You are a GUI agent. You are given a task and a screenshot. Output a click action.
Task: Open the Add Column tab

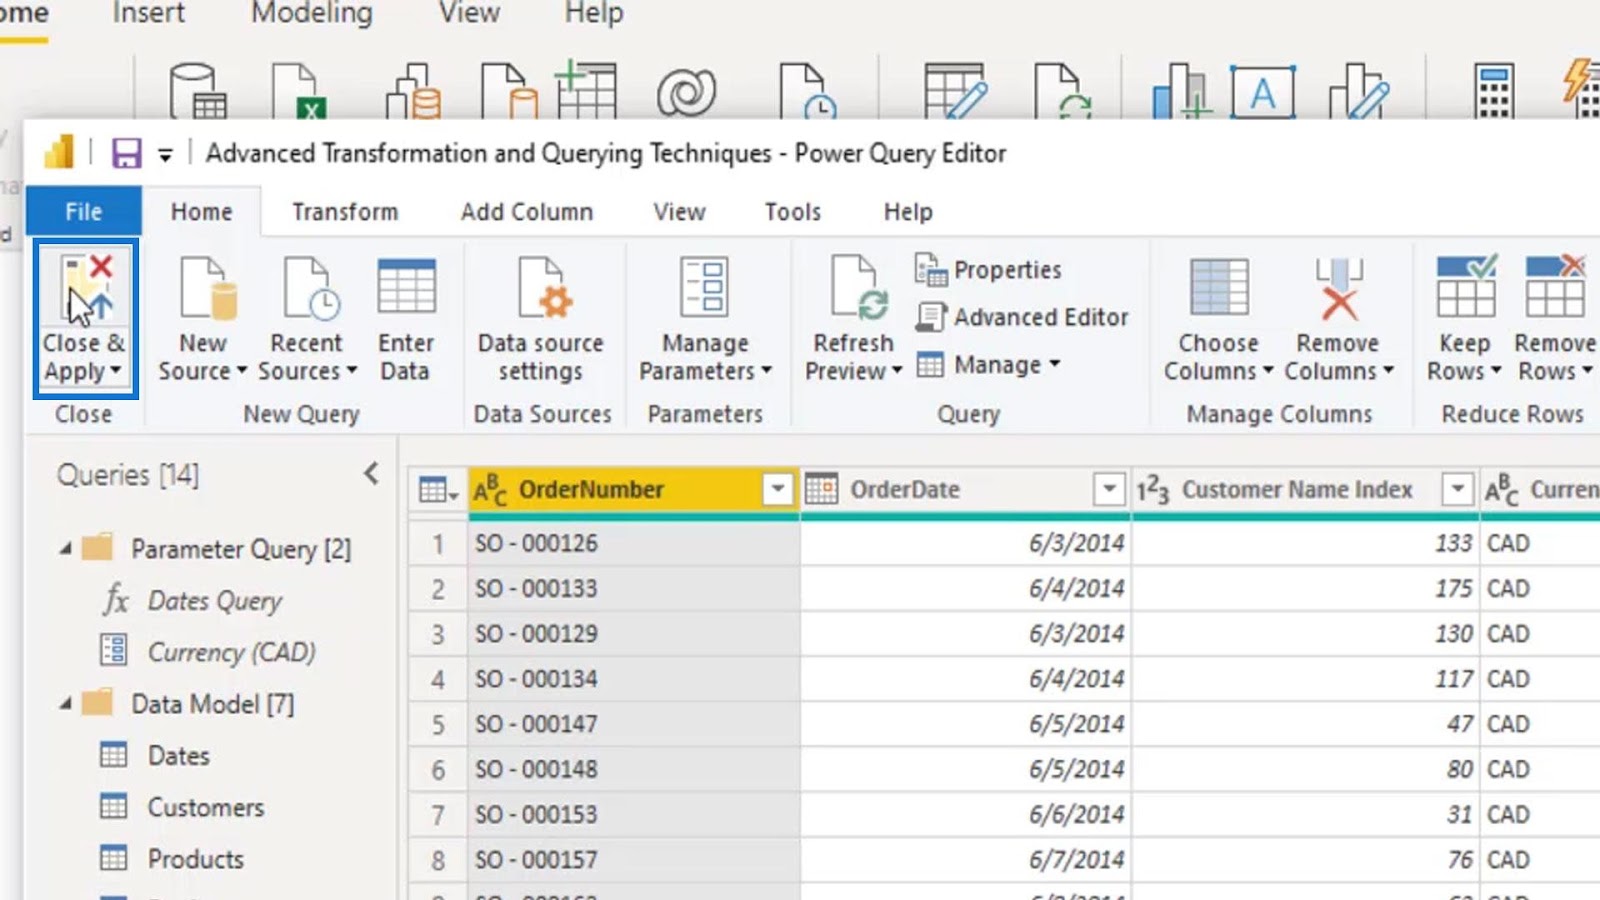point(527,212)
